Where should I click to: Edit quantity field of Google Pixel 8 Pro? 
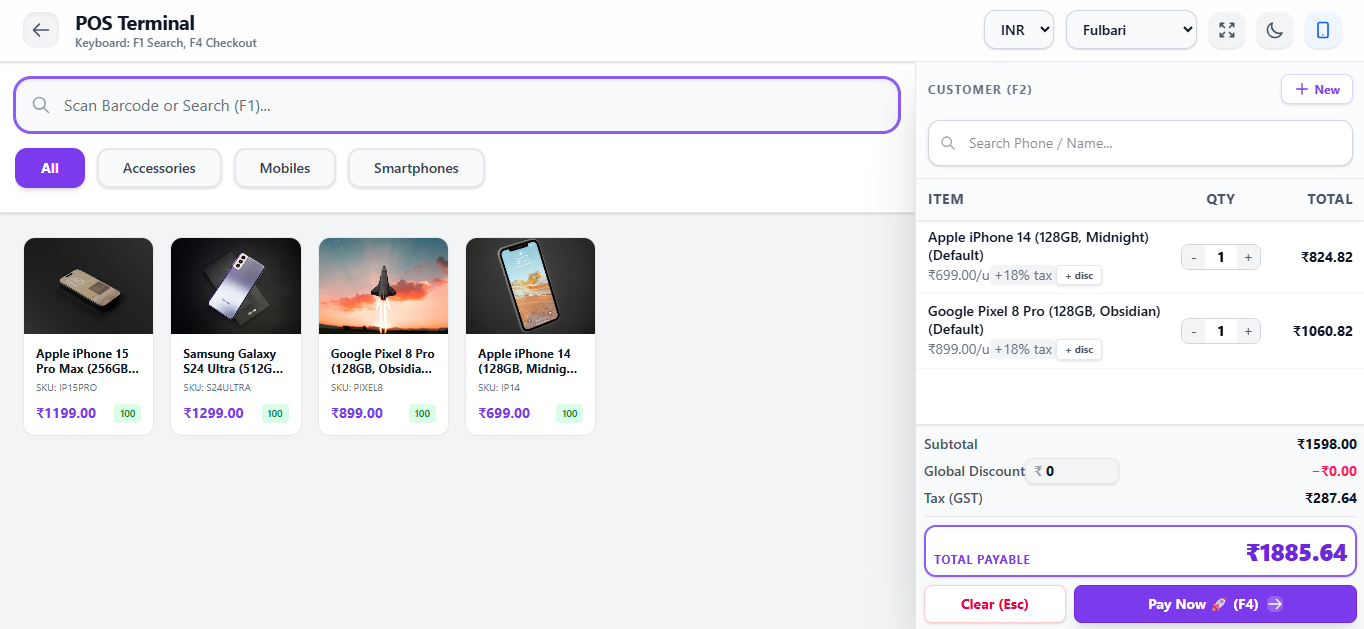click(1220, 331)
